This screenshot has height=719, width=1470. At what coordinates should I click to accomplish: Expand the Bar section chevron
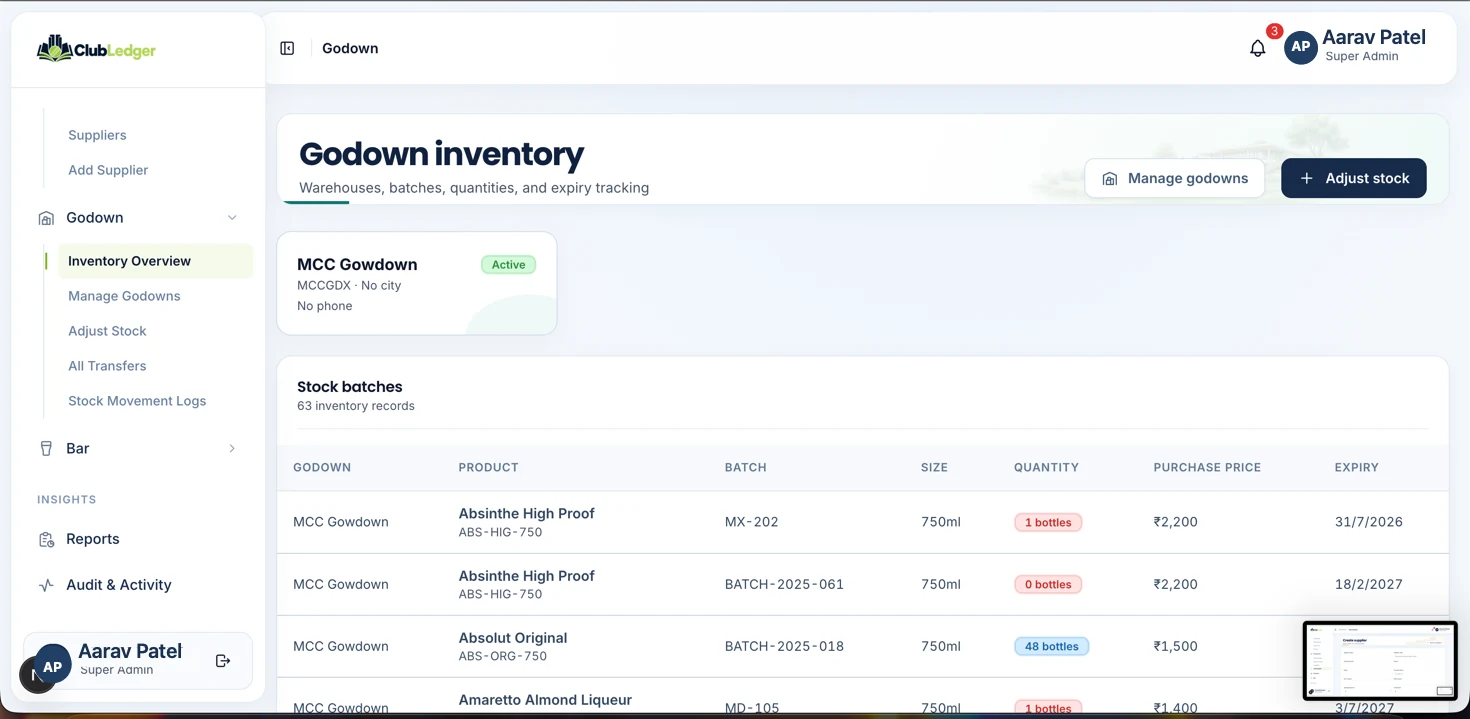tap(232, 449)
